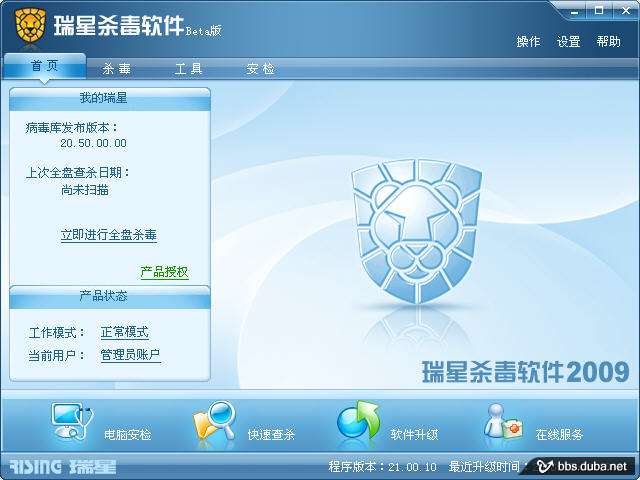Click the 管理员账户 user link
Image resolution: width=640 pixels, height=480 pixels.
pos(130,355)
